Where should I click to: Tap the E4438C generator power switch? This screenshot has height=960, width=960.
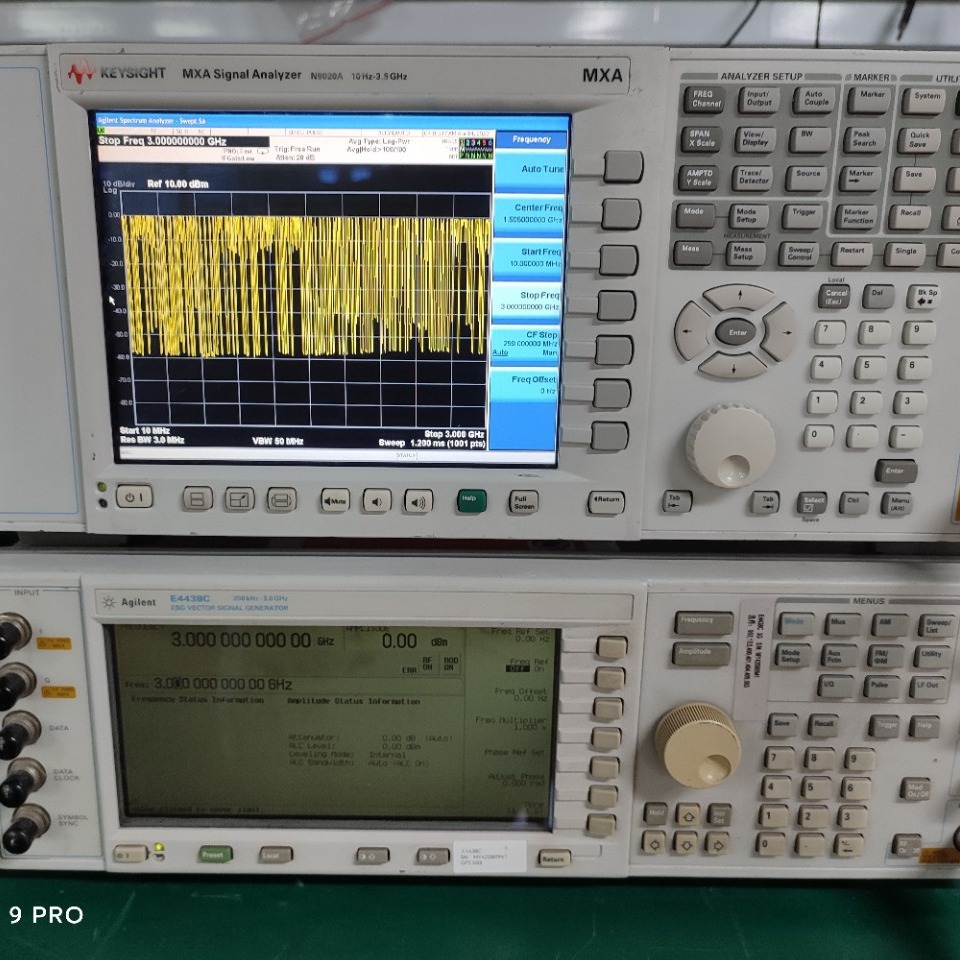click(x=130, y=854)
